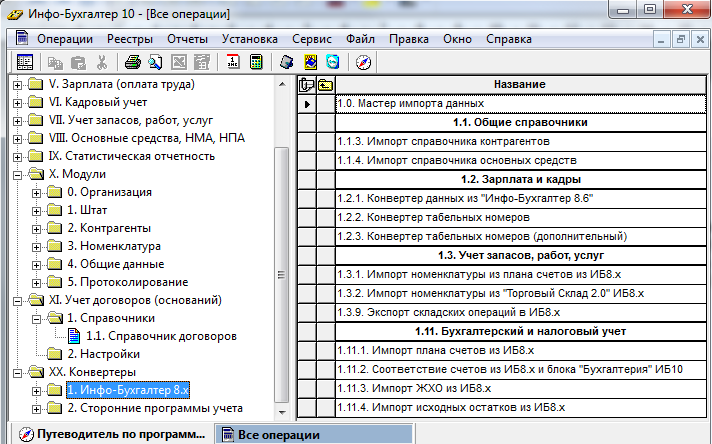Select 1.2.1. Конвертер данных из Инфо-Бухгалтер 8.6

point(520,199)
